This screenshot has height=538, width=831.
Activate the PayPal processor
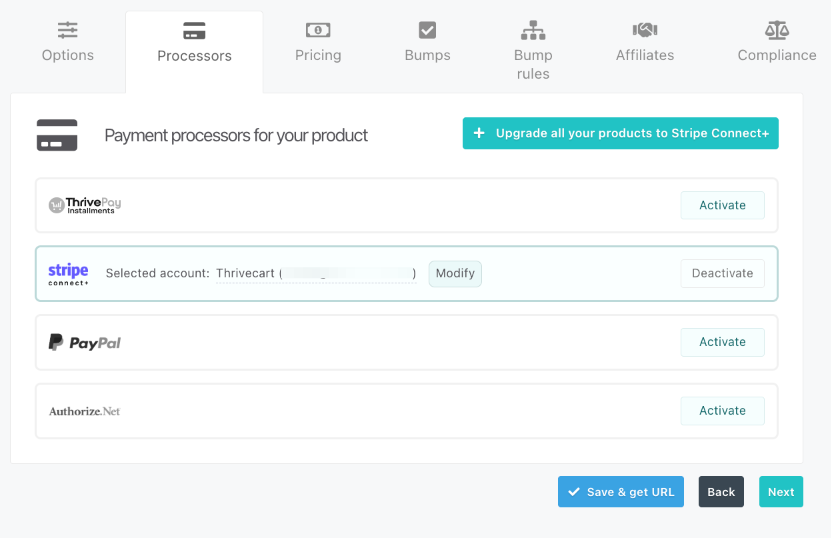click(x=722, y=342)
